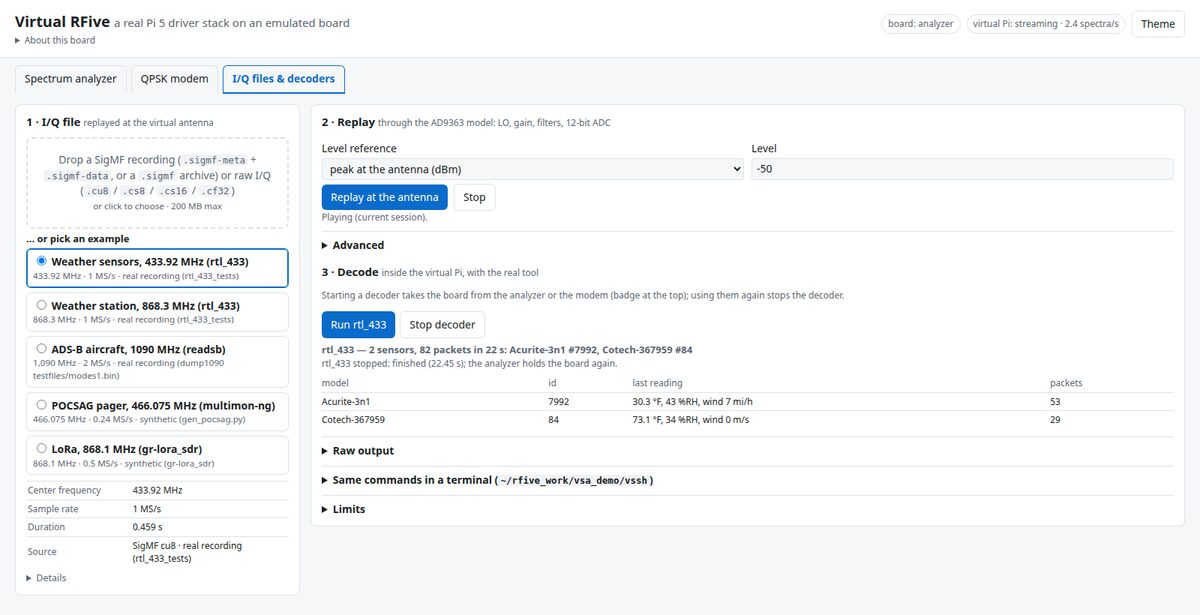Click the id value 84
Screen dimensions: 1200x615
click(553, 420)
